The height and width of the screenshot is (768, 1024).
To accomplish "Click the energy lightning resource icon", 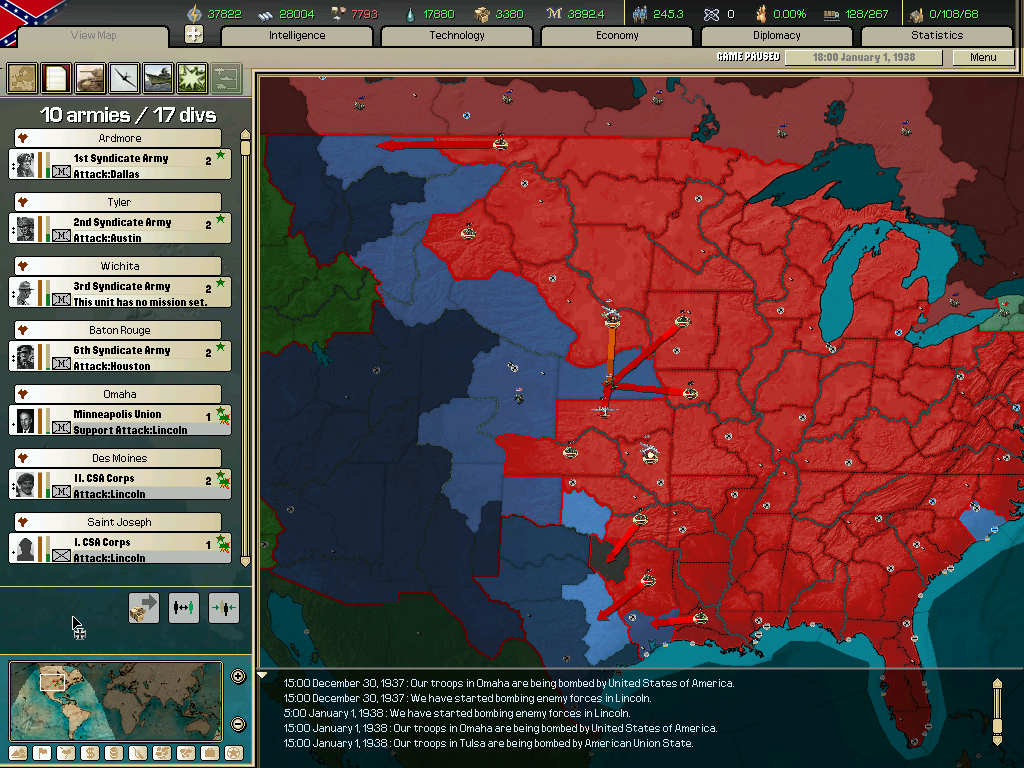I will tap(194, 14).
